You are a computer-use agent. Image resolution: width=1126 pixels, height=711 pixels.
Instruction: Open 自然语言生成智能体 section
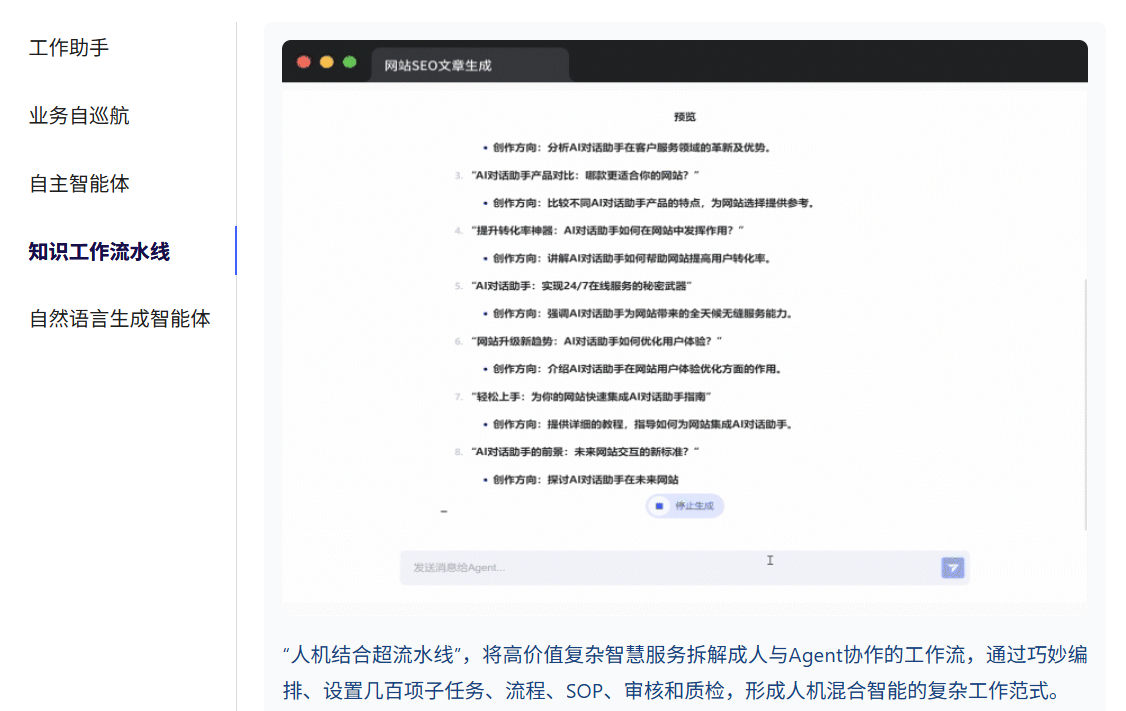click(120, 320)
